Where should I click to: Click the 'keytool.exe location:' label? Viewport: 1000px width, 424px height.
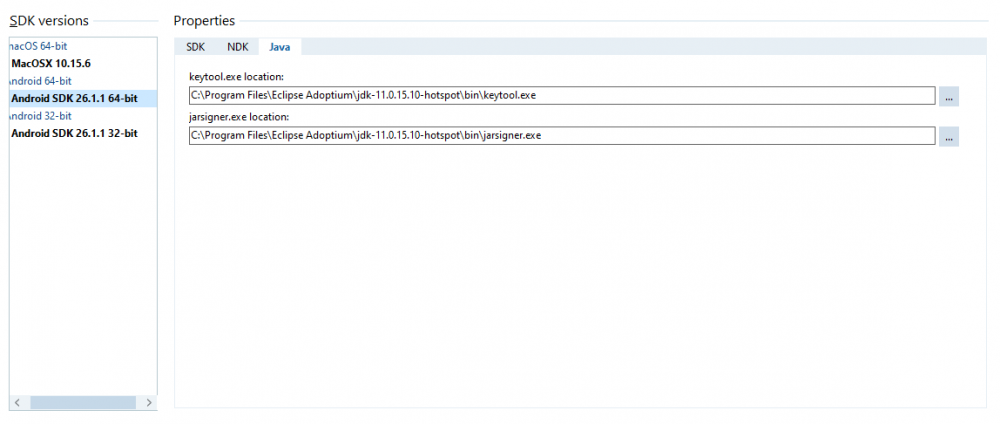click(236, 77)
